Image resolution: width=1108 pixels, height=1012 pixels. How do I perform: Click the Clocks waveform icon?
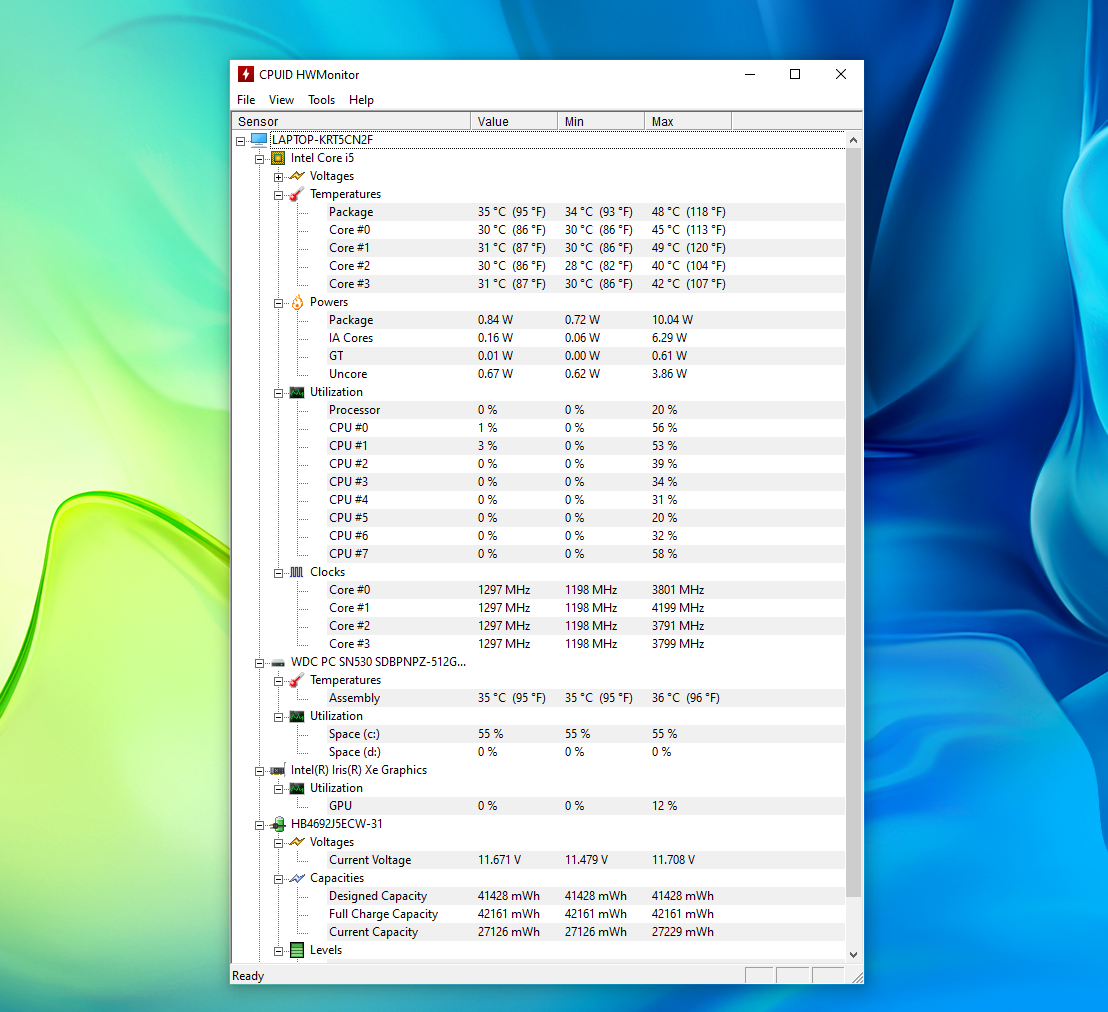click(297, 572)
